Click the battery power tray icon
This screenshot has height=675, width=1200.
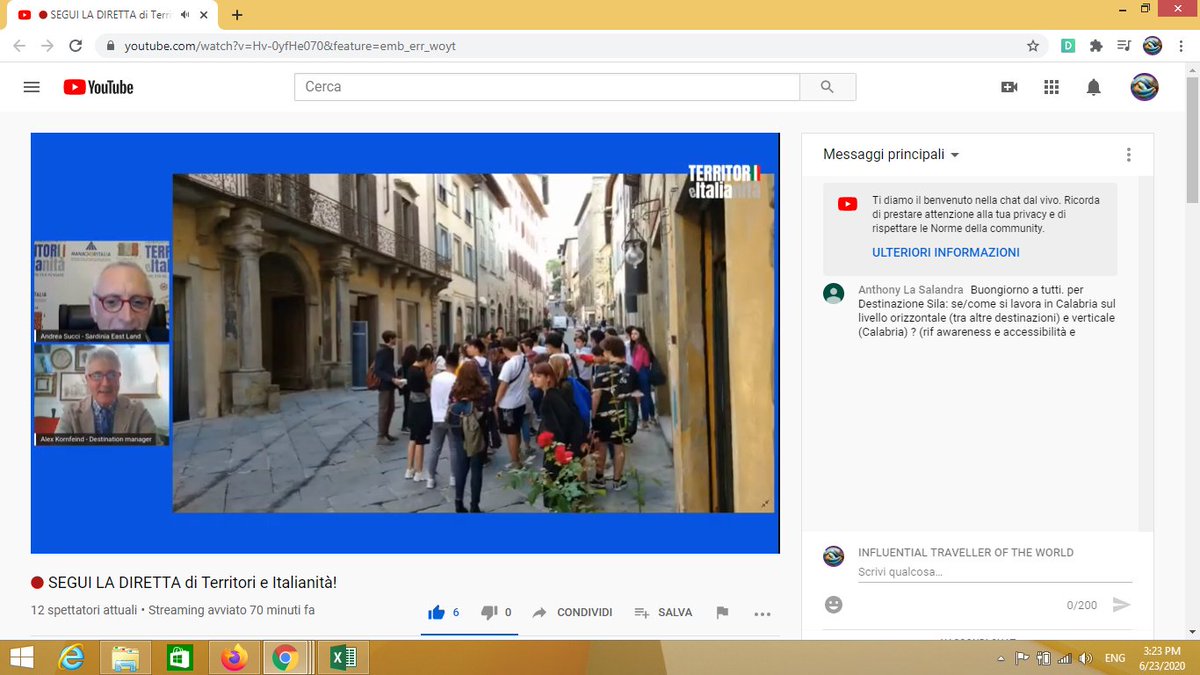coord(1044,658)
